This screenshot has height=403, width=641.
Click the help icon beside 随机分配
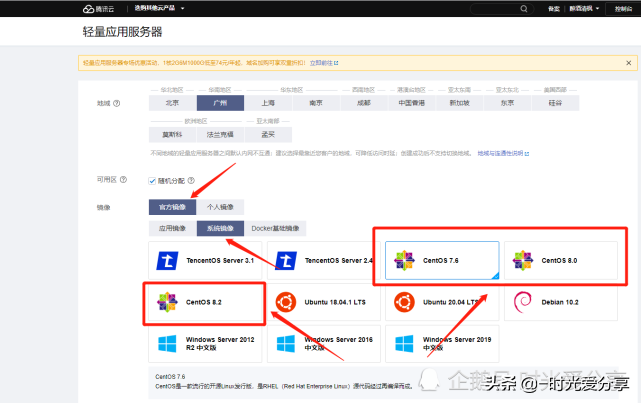pyautogui.click(x=191, y=180)
